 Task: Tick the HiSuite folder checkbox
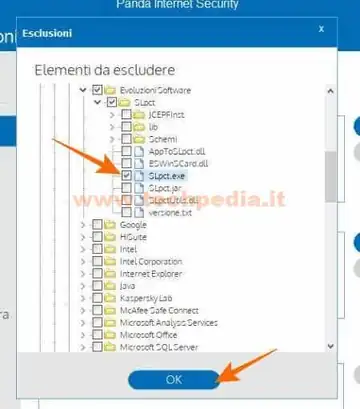click(x=97, y=237)
